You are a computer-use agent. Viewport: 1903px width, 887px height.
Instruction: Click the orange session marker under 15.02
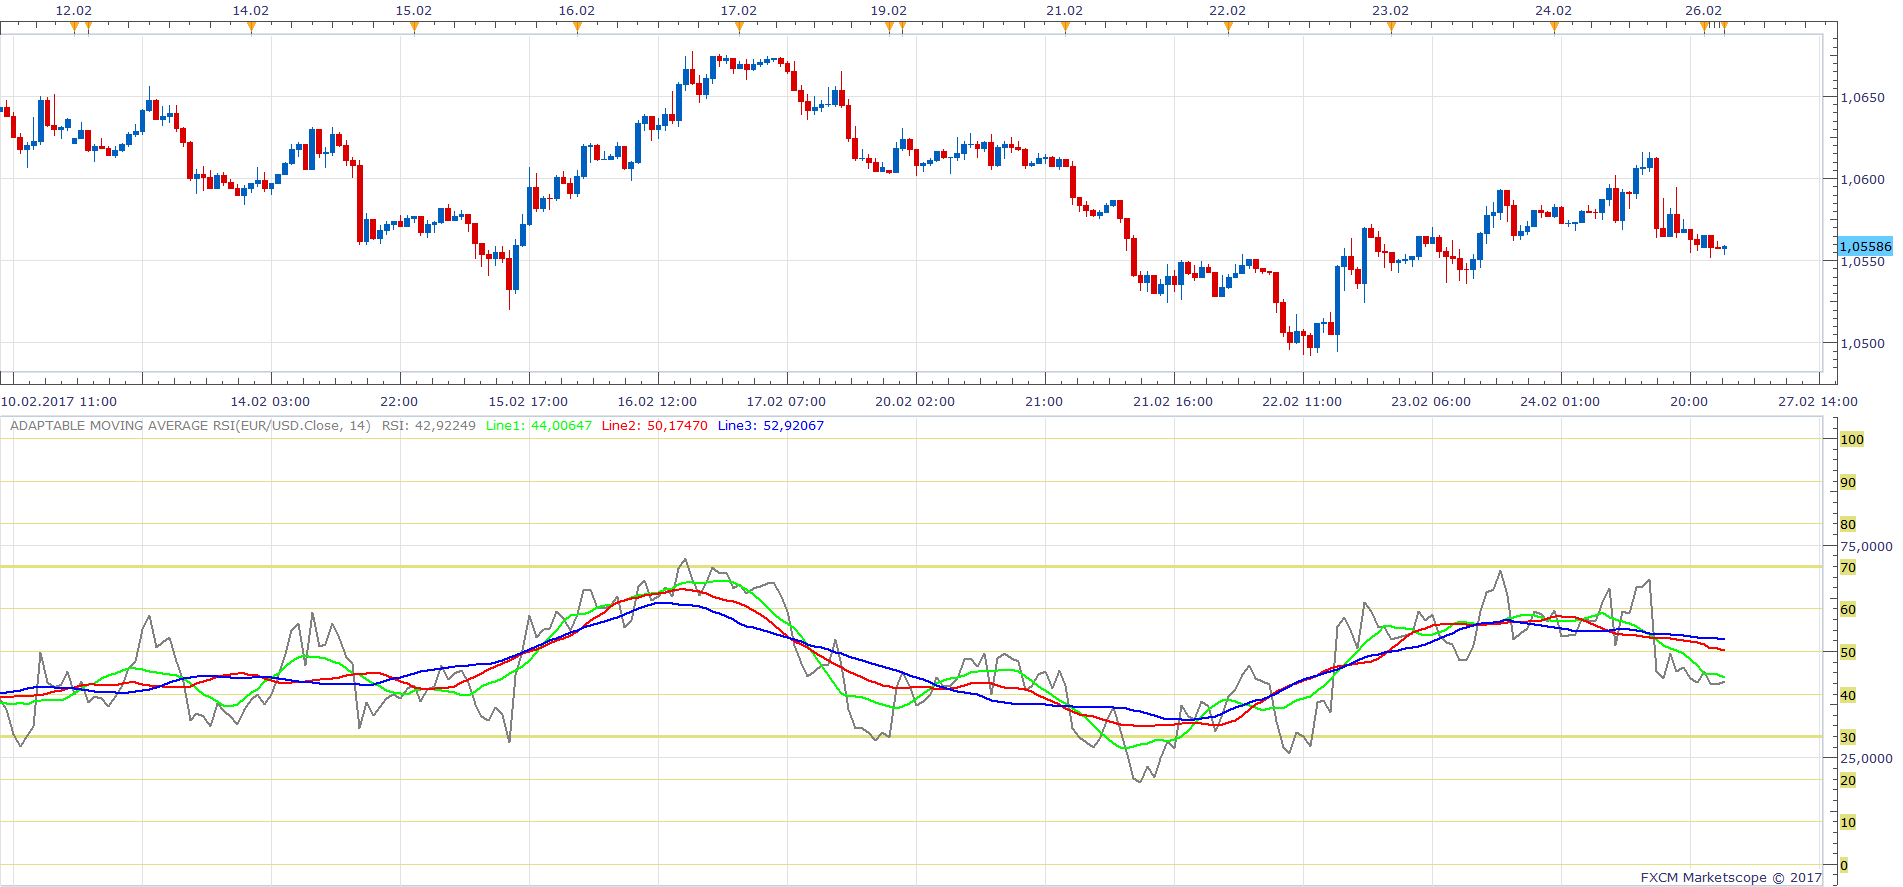[414, 28]
